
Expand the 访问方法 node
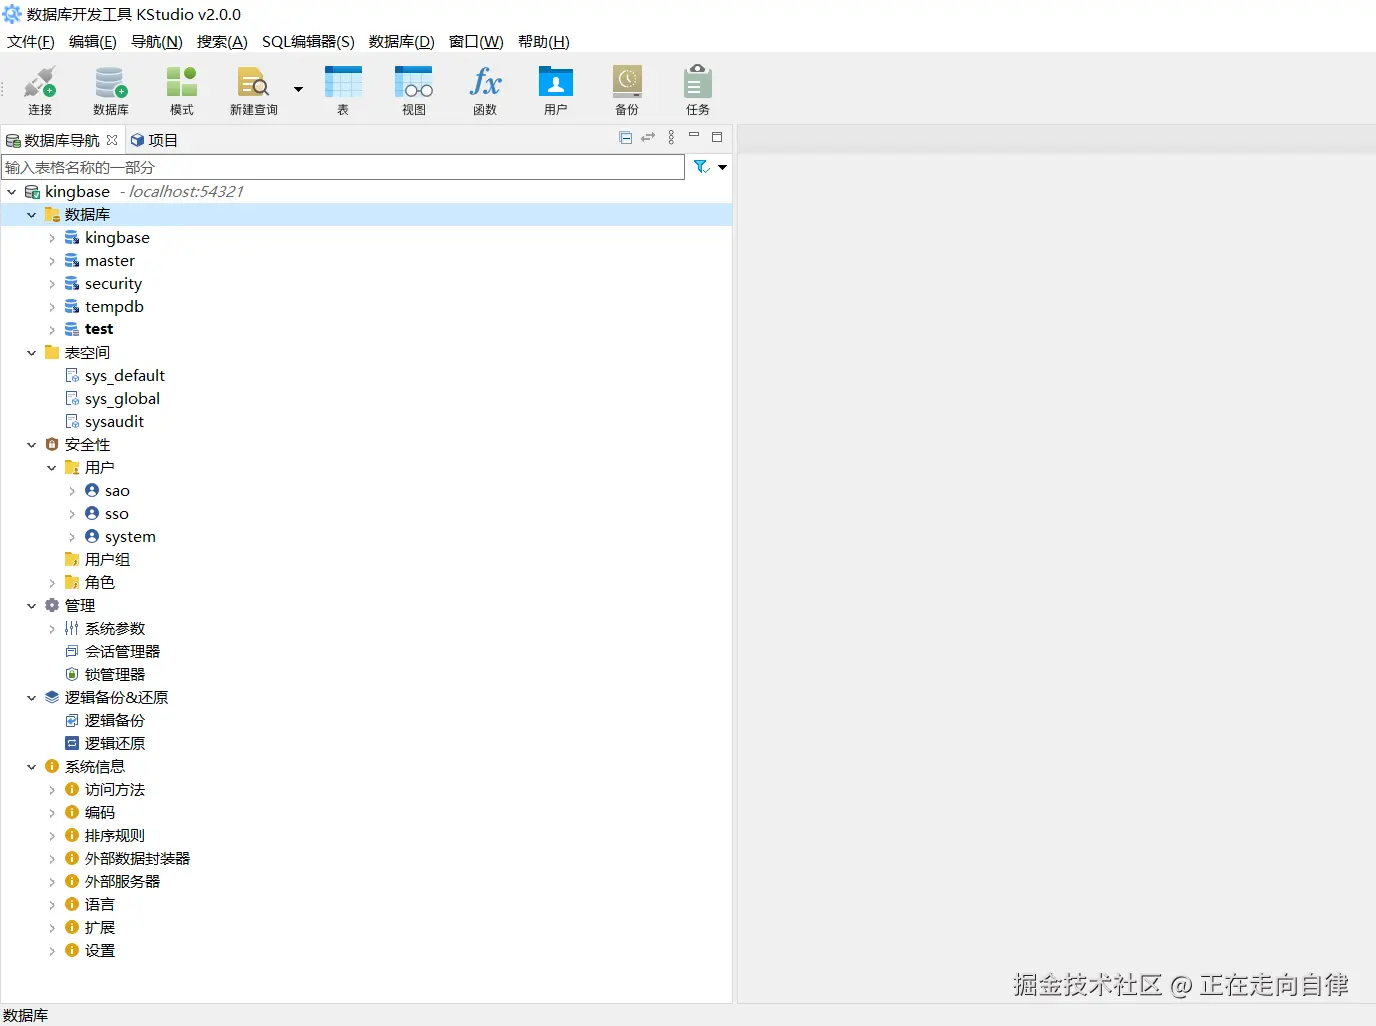(x=52, y=790)
